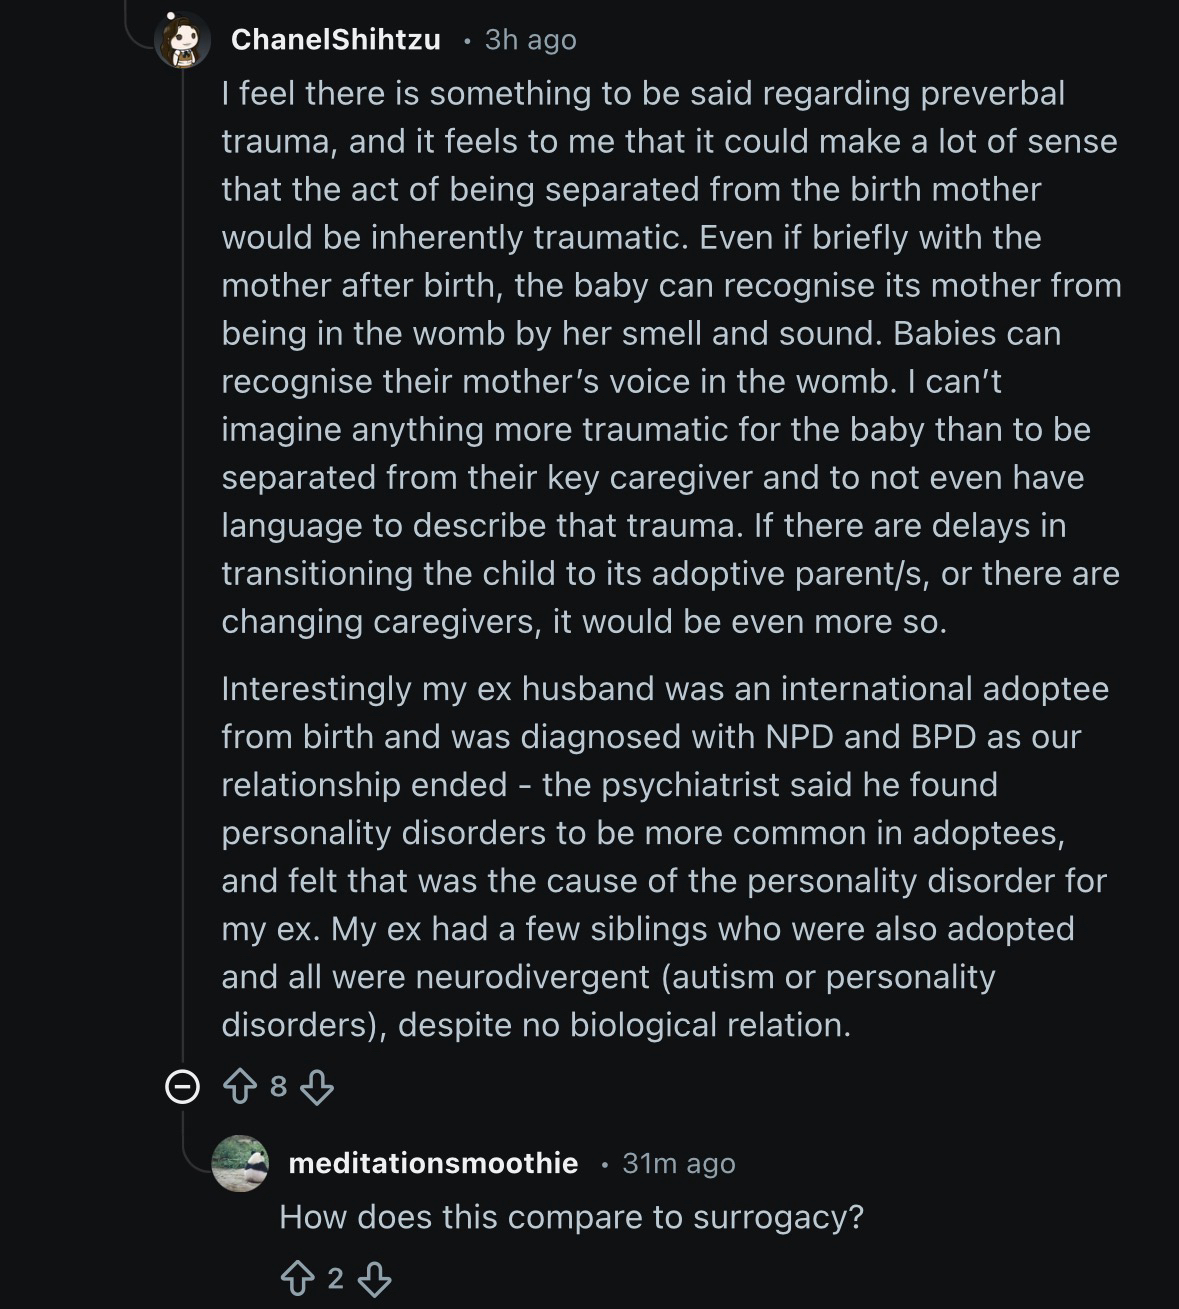Open ChanelShihtzu's user profile via username

click(x=335, y=40)
